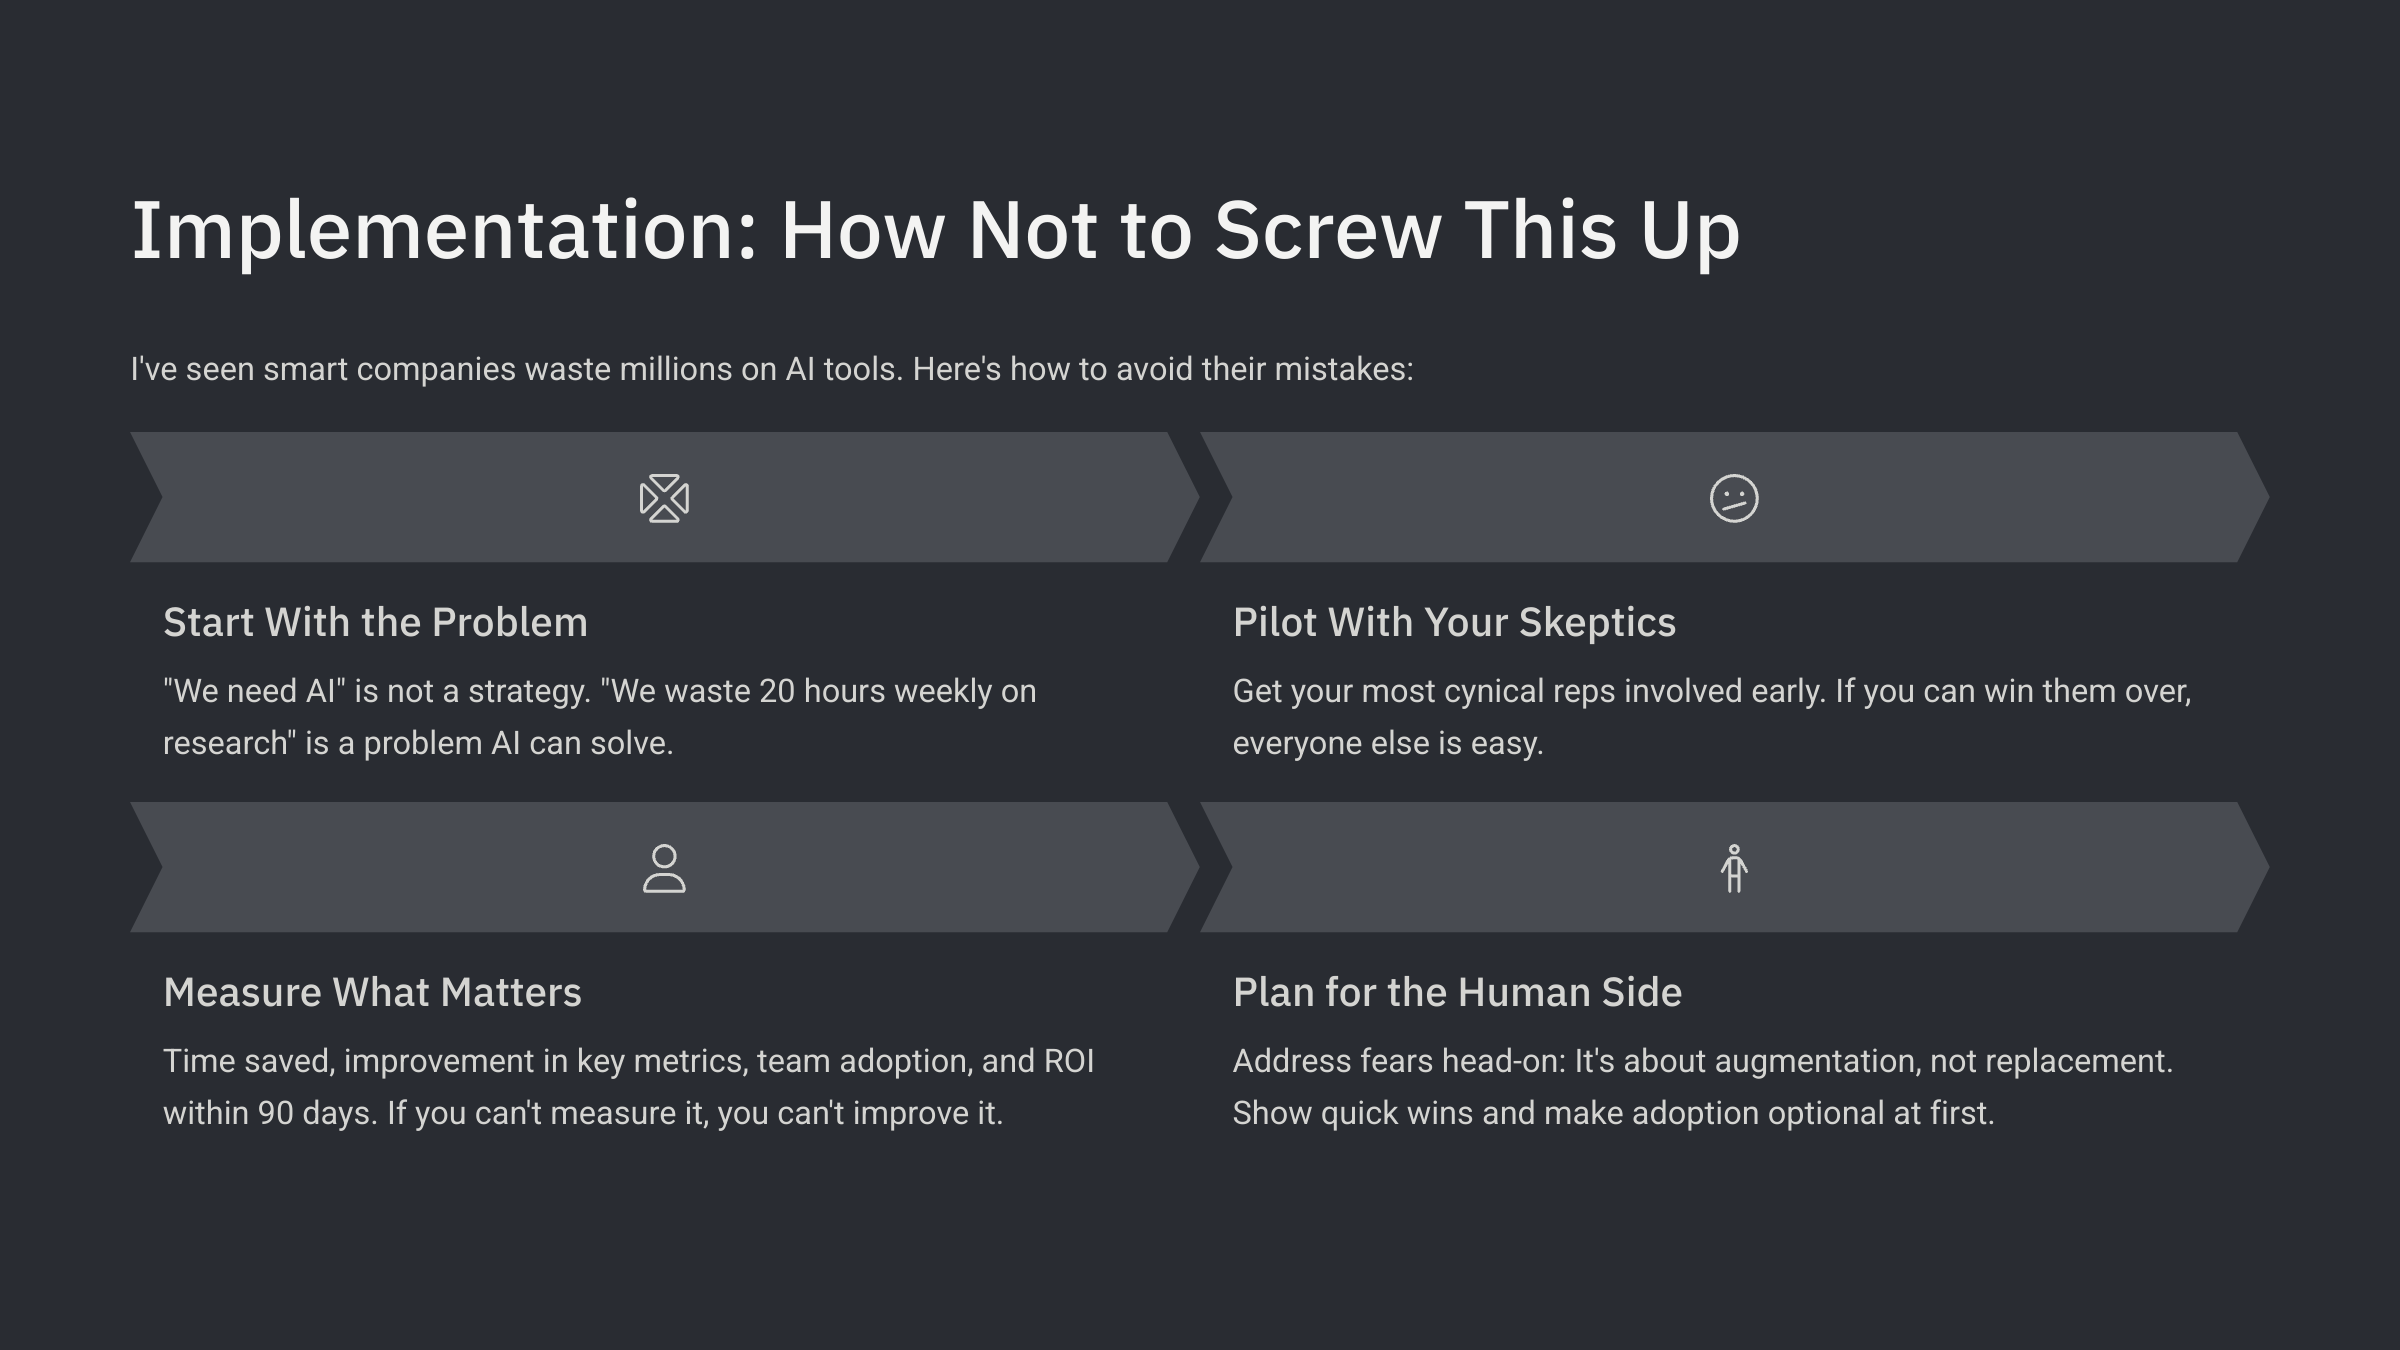Click the chevron banner above 'Plan for the Human Side'
This screenshot has height=1350, width=2400.
(1734, 867)
